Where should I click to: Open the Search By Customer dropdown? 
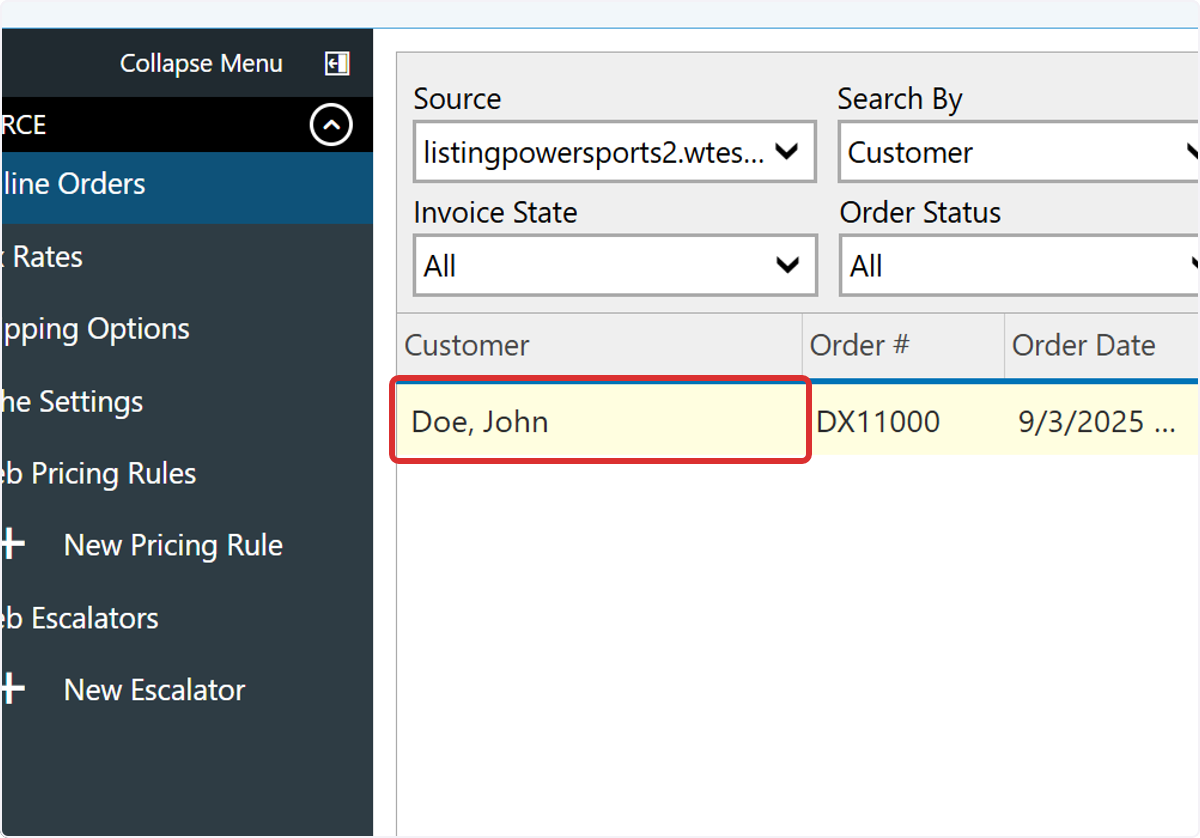coord(1019,152)
